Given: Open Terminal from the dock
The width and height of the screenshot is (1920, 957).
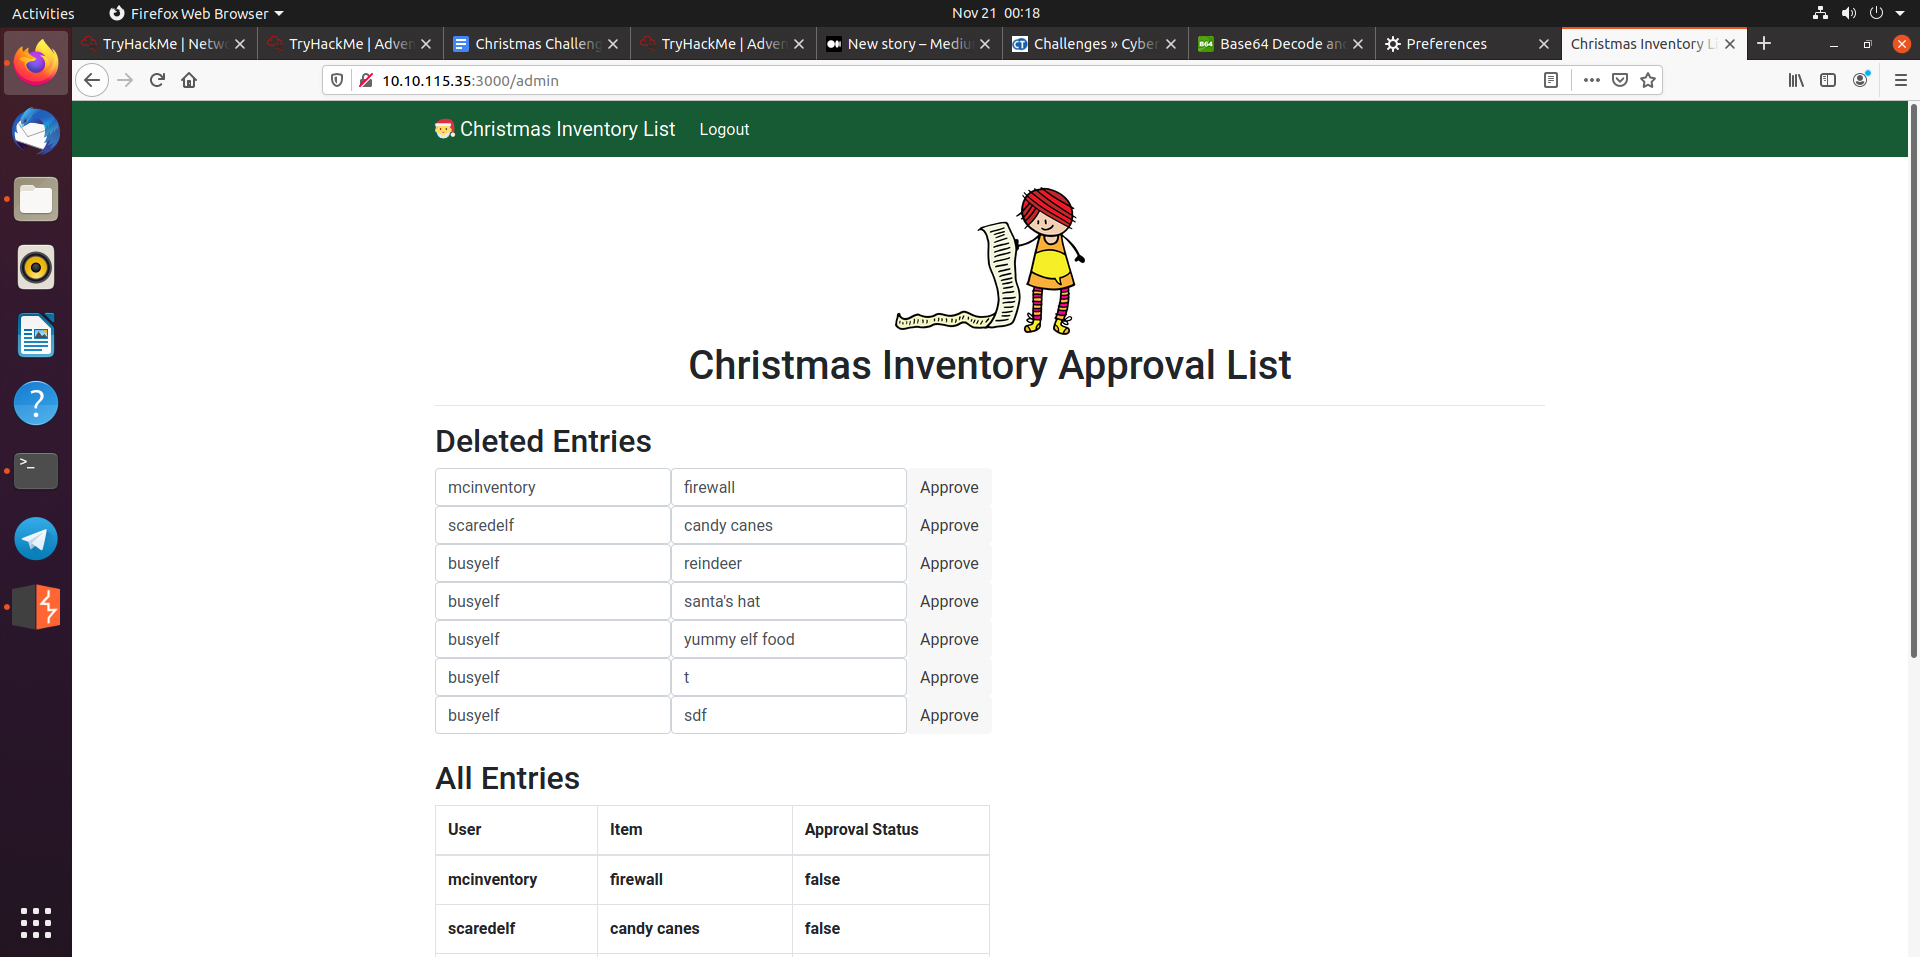Looking at the screenshot, I should (x=36, y=471).
